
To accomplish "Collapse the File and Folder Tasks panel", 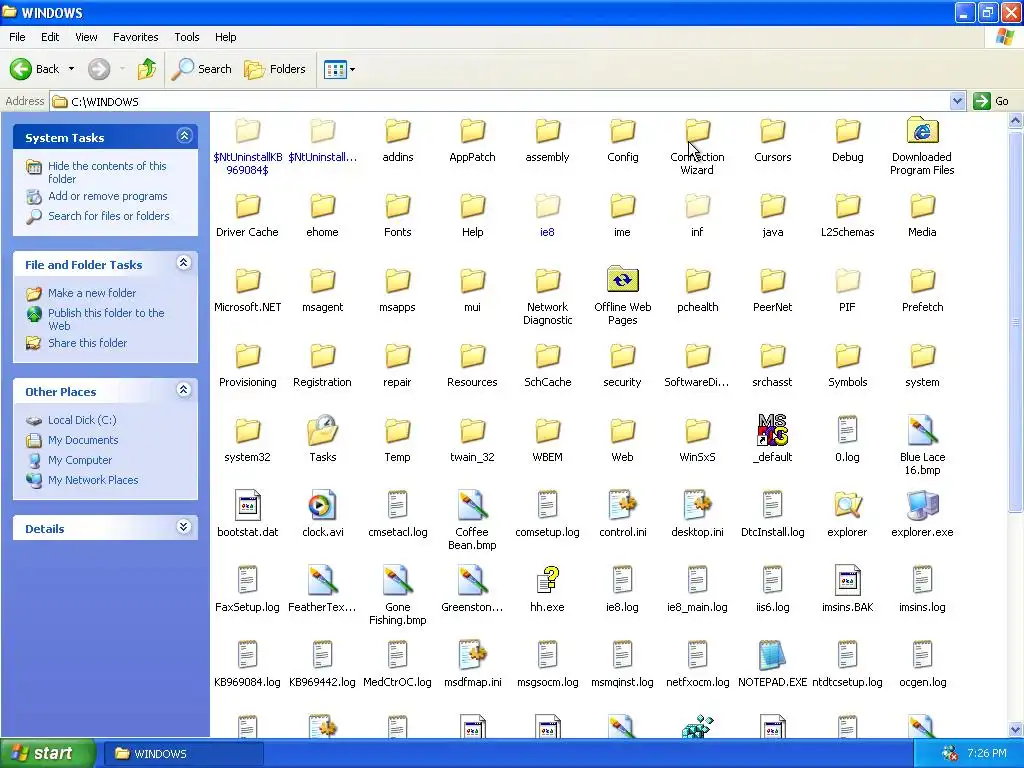I will 184,263.
